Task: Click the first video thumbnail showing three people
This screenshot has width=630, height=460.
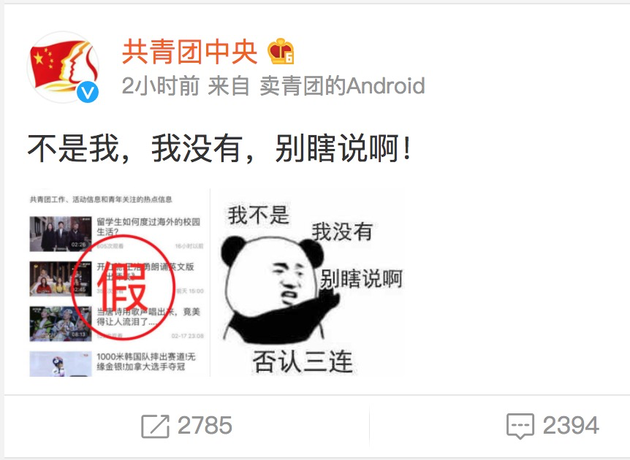Action: [61, 234]
